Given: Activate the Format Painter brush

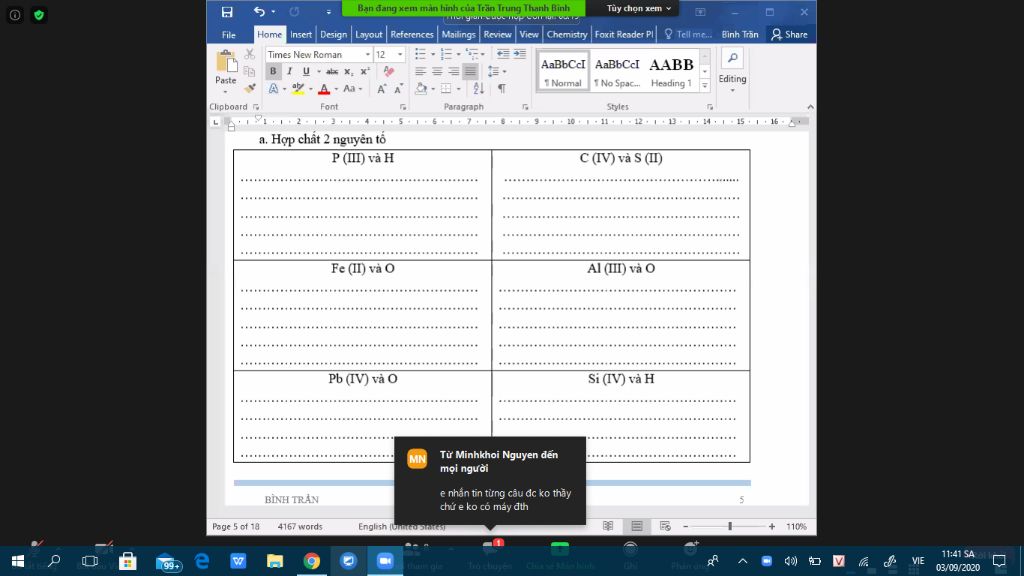Looking at the screenshot, I should [x=249, y=88].
